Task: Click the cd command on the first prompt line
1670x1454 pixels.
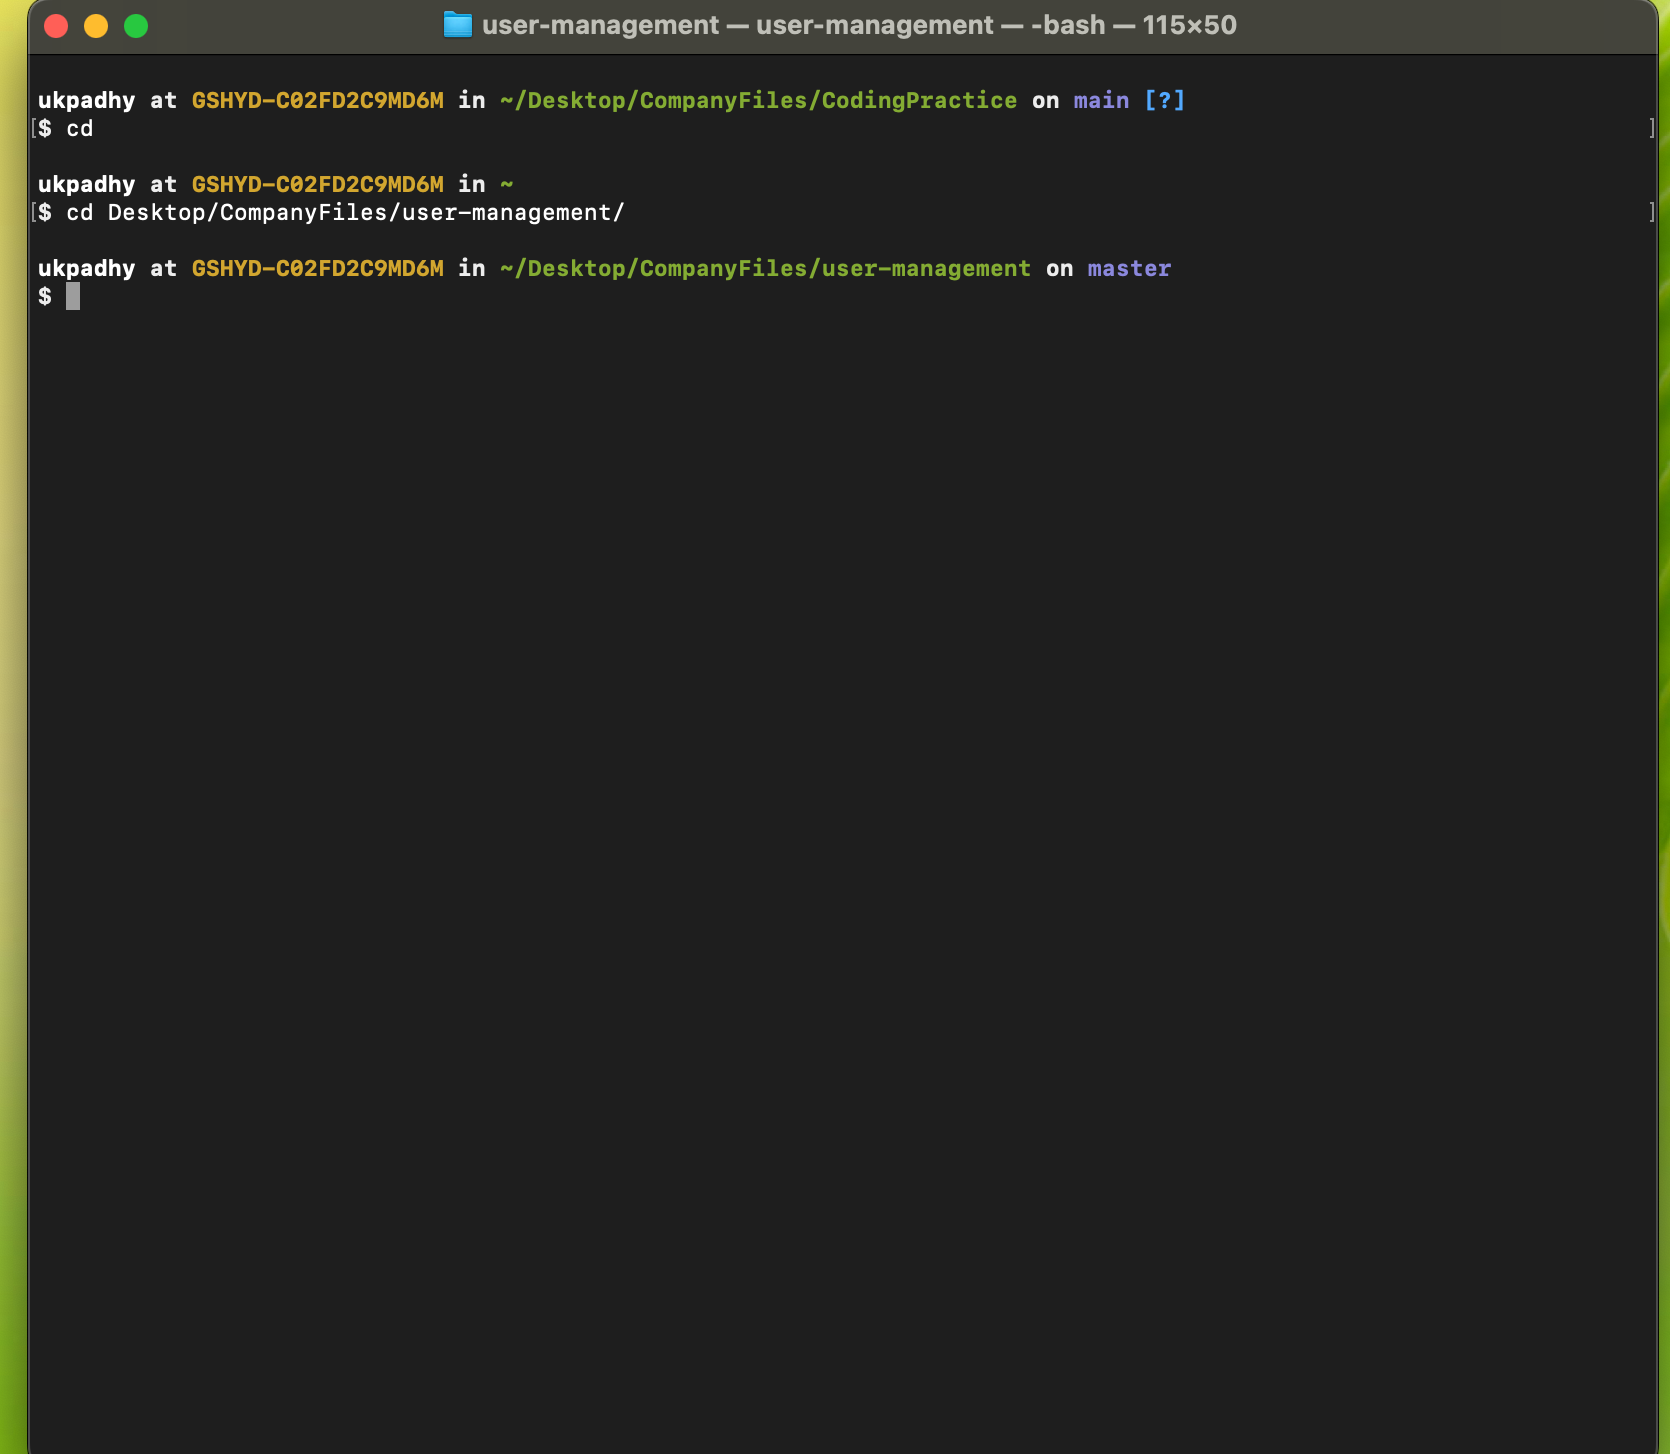Action: point(80,128)
